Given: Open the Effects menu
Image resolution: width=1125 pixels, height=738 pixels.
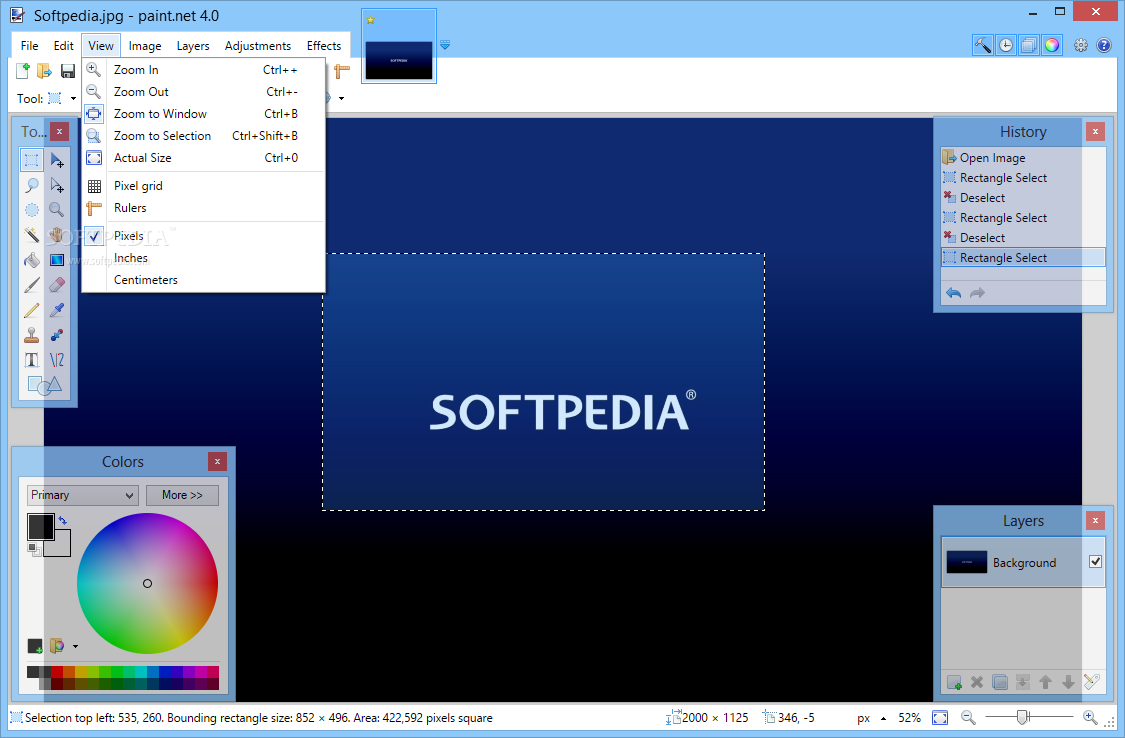Looking at the screenshot, I should coord(324,46).
